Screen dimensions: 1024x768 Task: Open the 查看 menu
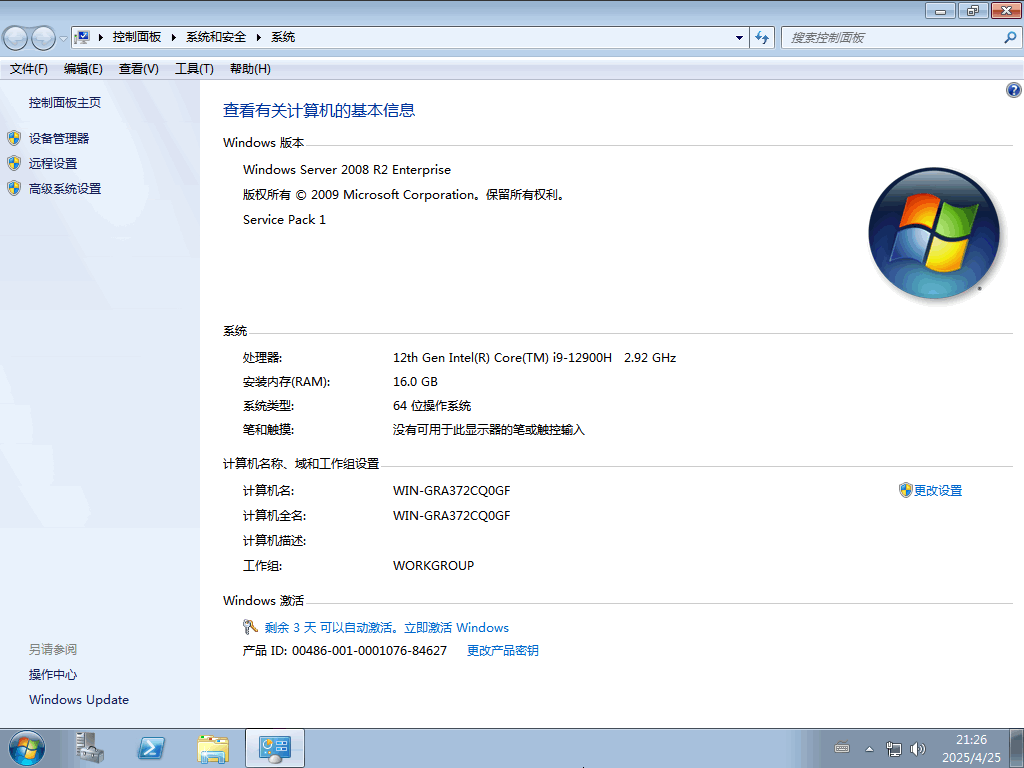pyautogui.click(x=136, y=68)
